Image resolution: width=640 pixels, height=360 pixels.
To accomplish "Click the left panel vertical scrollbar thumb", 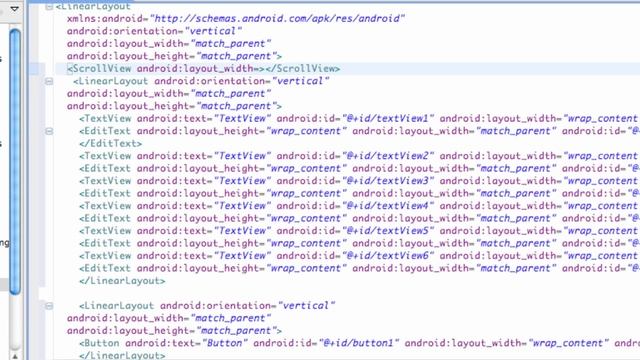I will tap(15, 161).
